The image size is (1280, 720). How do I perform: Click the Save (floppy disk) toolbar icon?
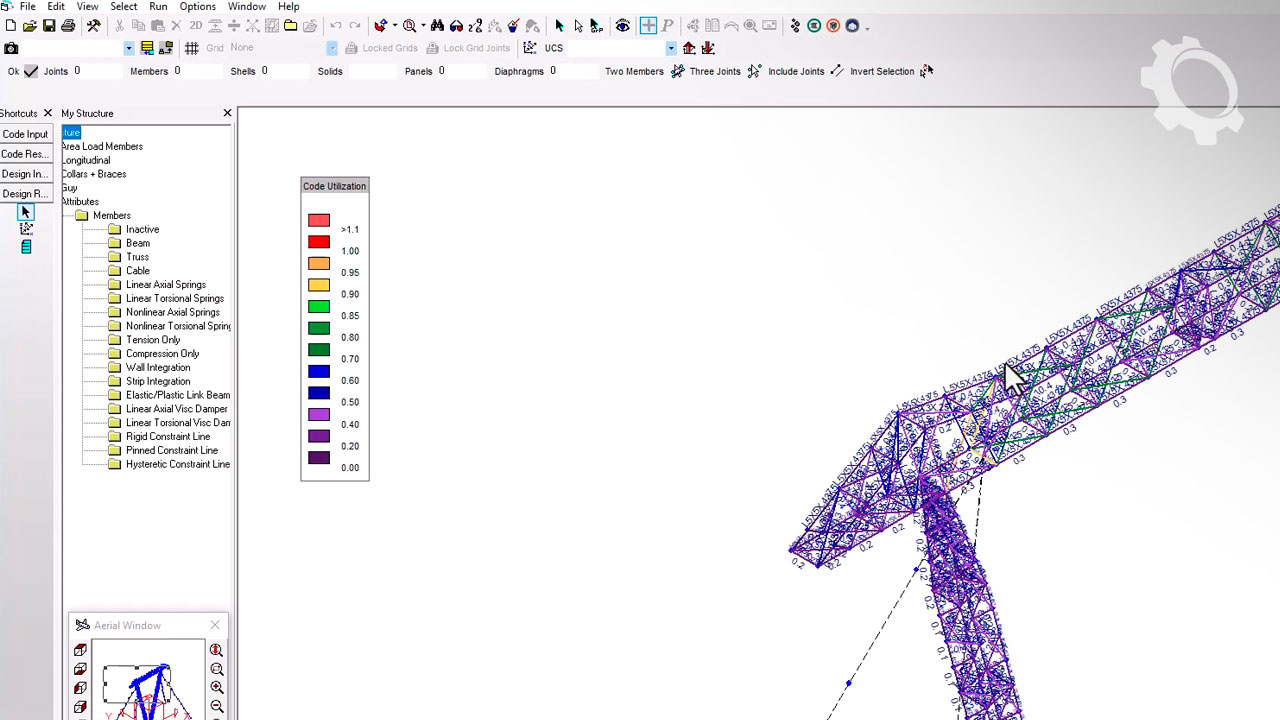[49, 26]
